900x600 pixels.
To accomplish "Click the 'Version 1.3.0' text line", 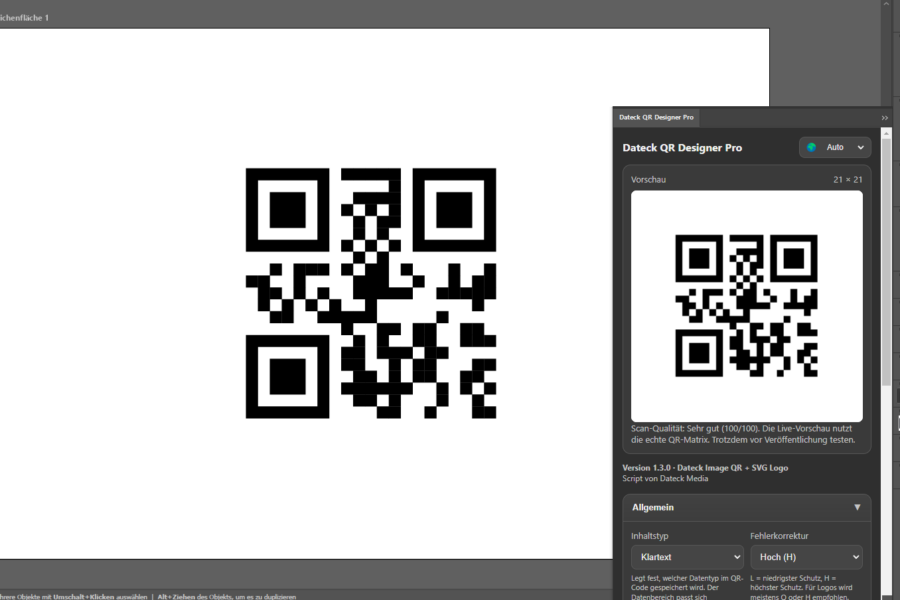I will (705, 468).
